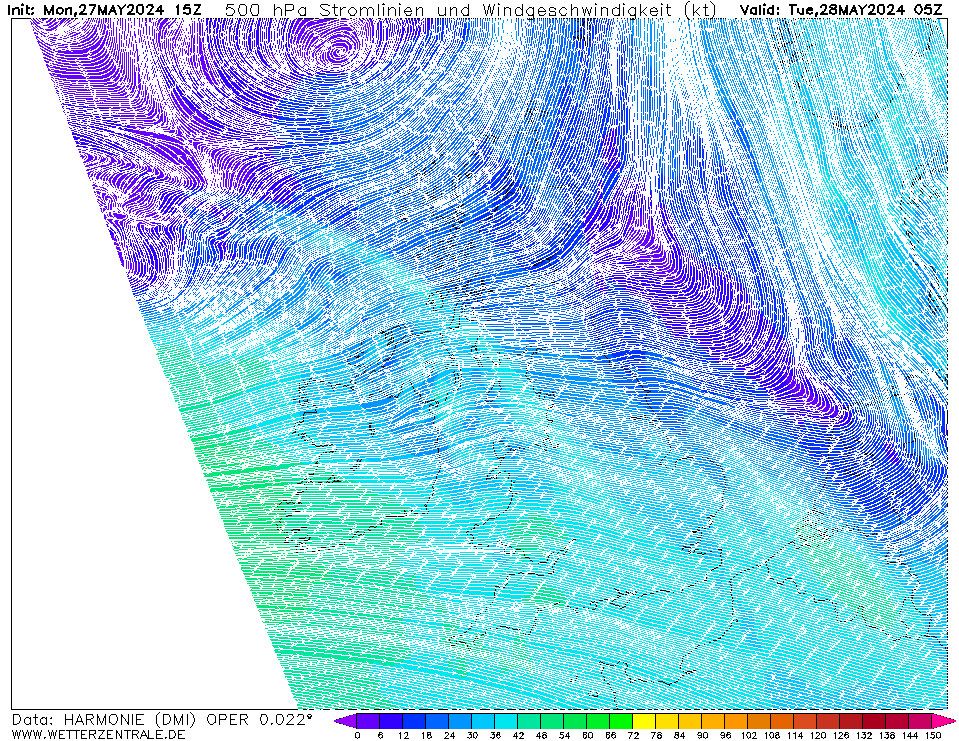Image resolution: width=959 pixels, height=741 pixels.
Task: Pick the orange legend swatch between 96 and 102
Action: coord(736,721)
